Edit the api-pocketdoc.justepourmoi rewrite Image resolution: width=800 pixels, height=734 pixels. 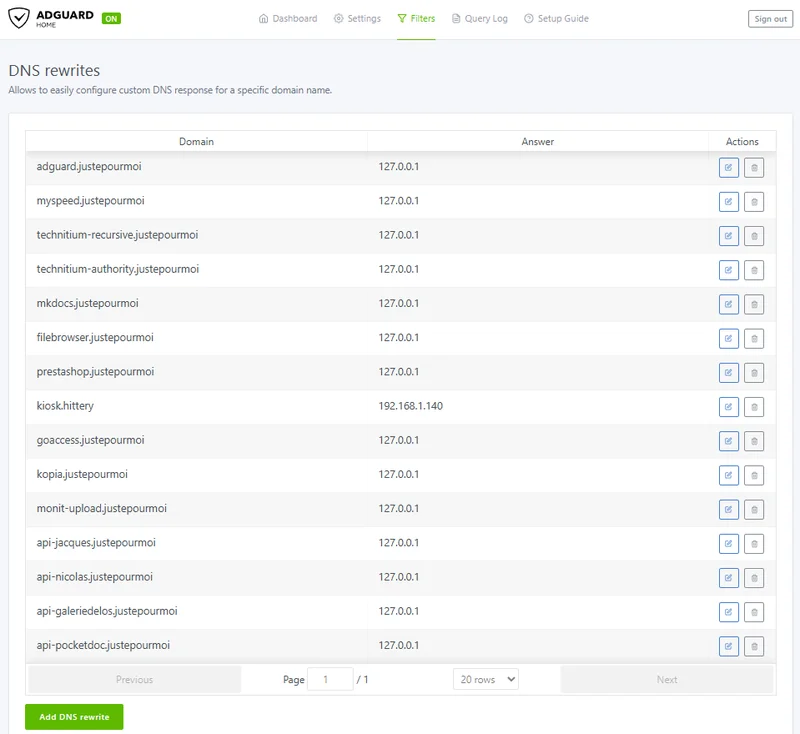click(x=729, y=646)
